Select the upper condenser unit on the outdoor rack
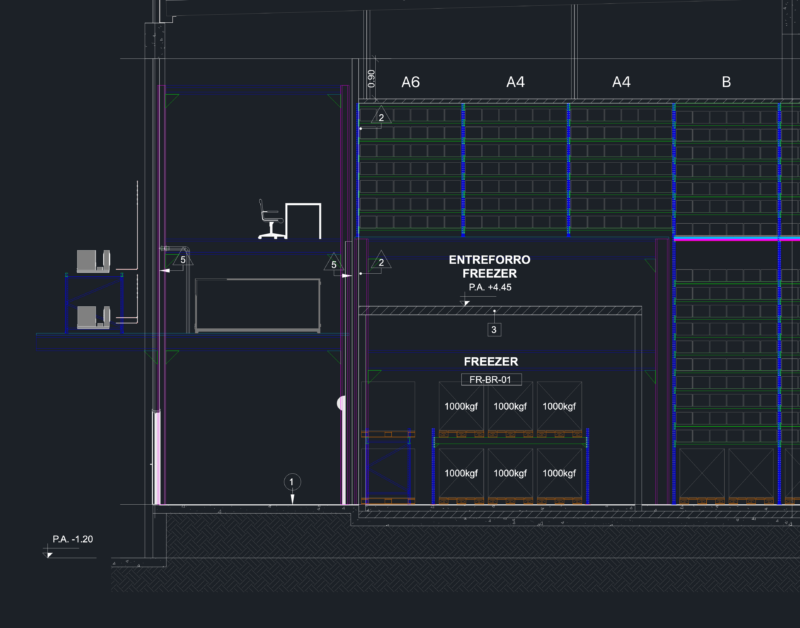Screen dimensions: 800x628 (x=93, y=261)
